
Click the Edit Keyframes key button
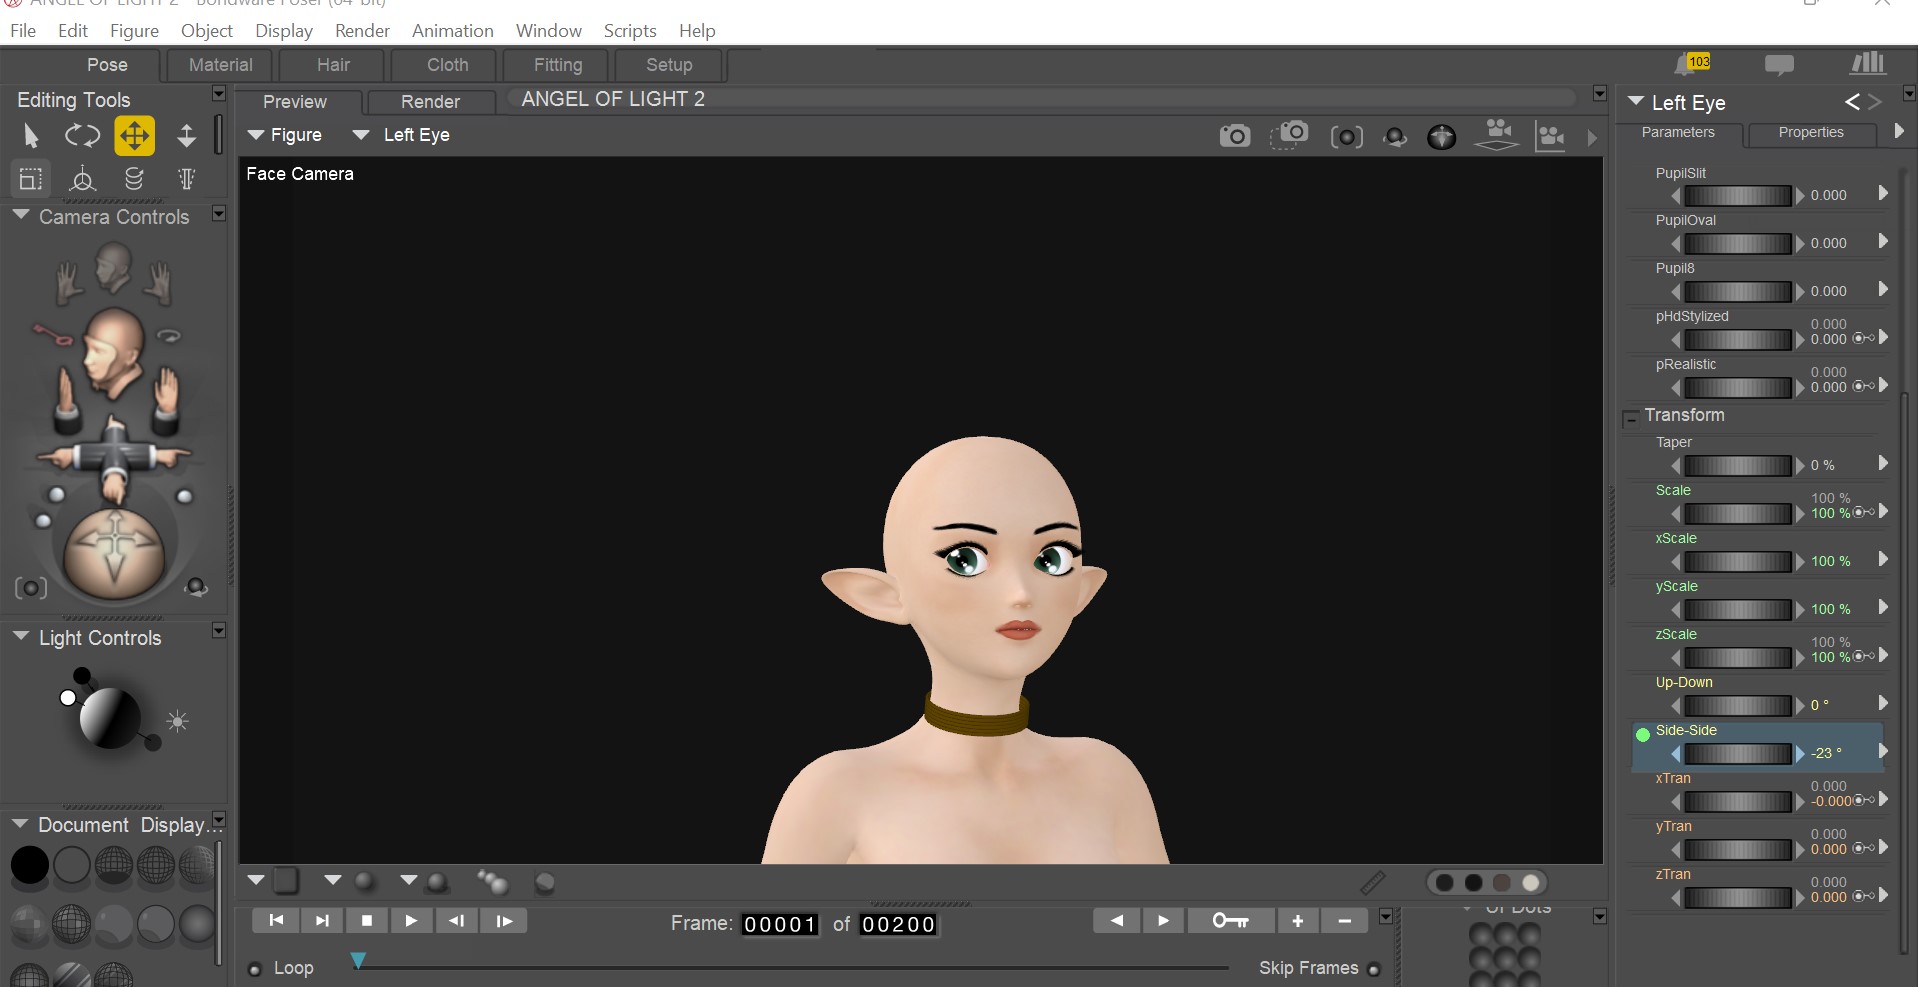click(1231, 921)
